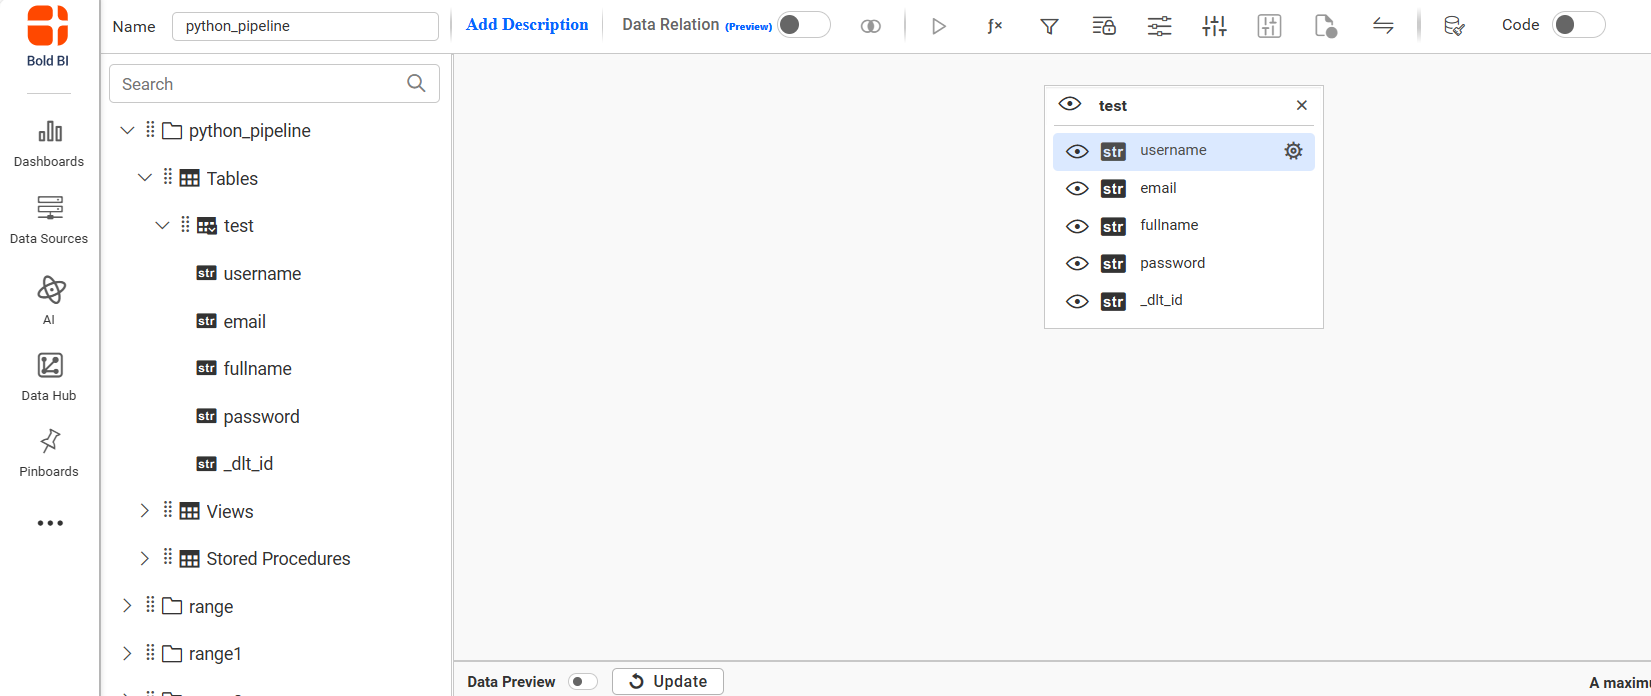Open Data Hub from the sidebar

tap(49, 377)
